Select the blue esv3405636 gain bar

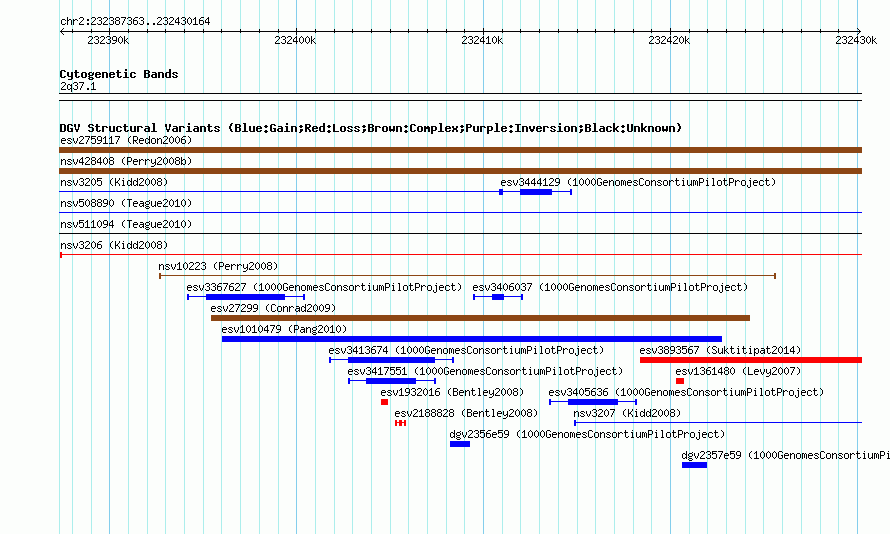(x=593, y=402)
